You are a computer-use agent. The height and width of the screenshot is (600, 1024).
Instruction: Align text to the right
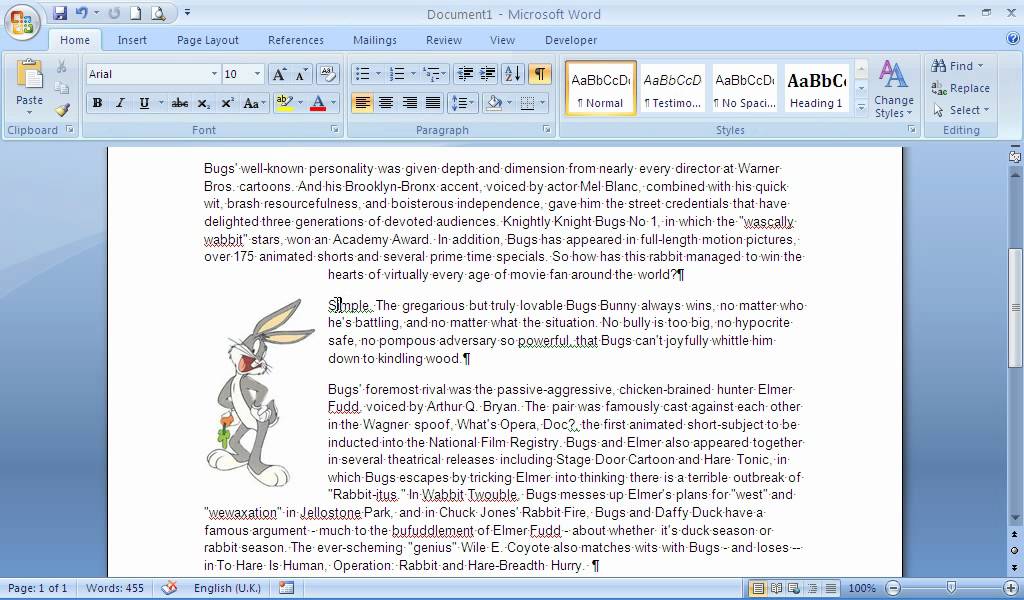pos(409,103)
